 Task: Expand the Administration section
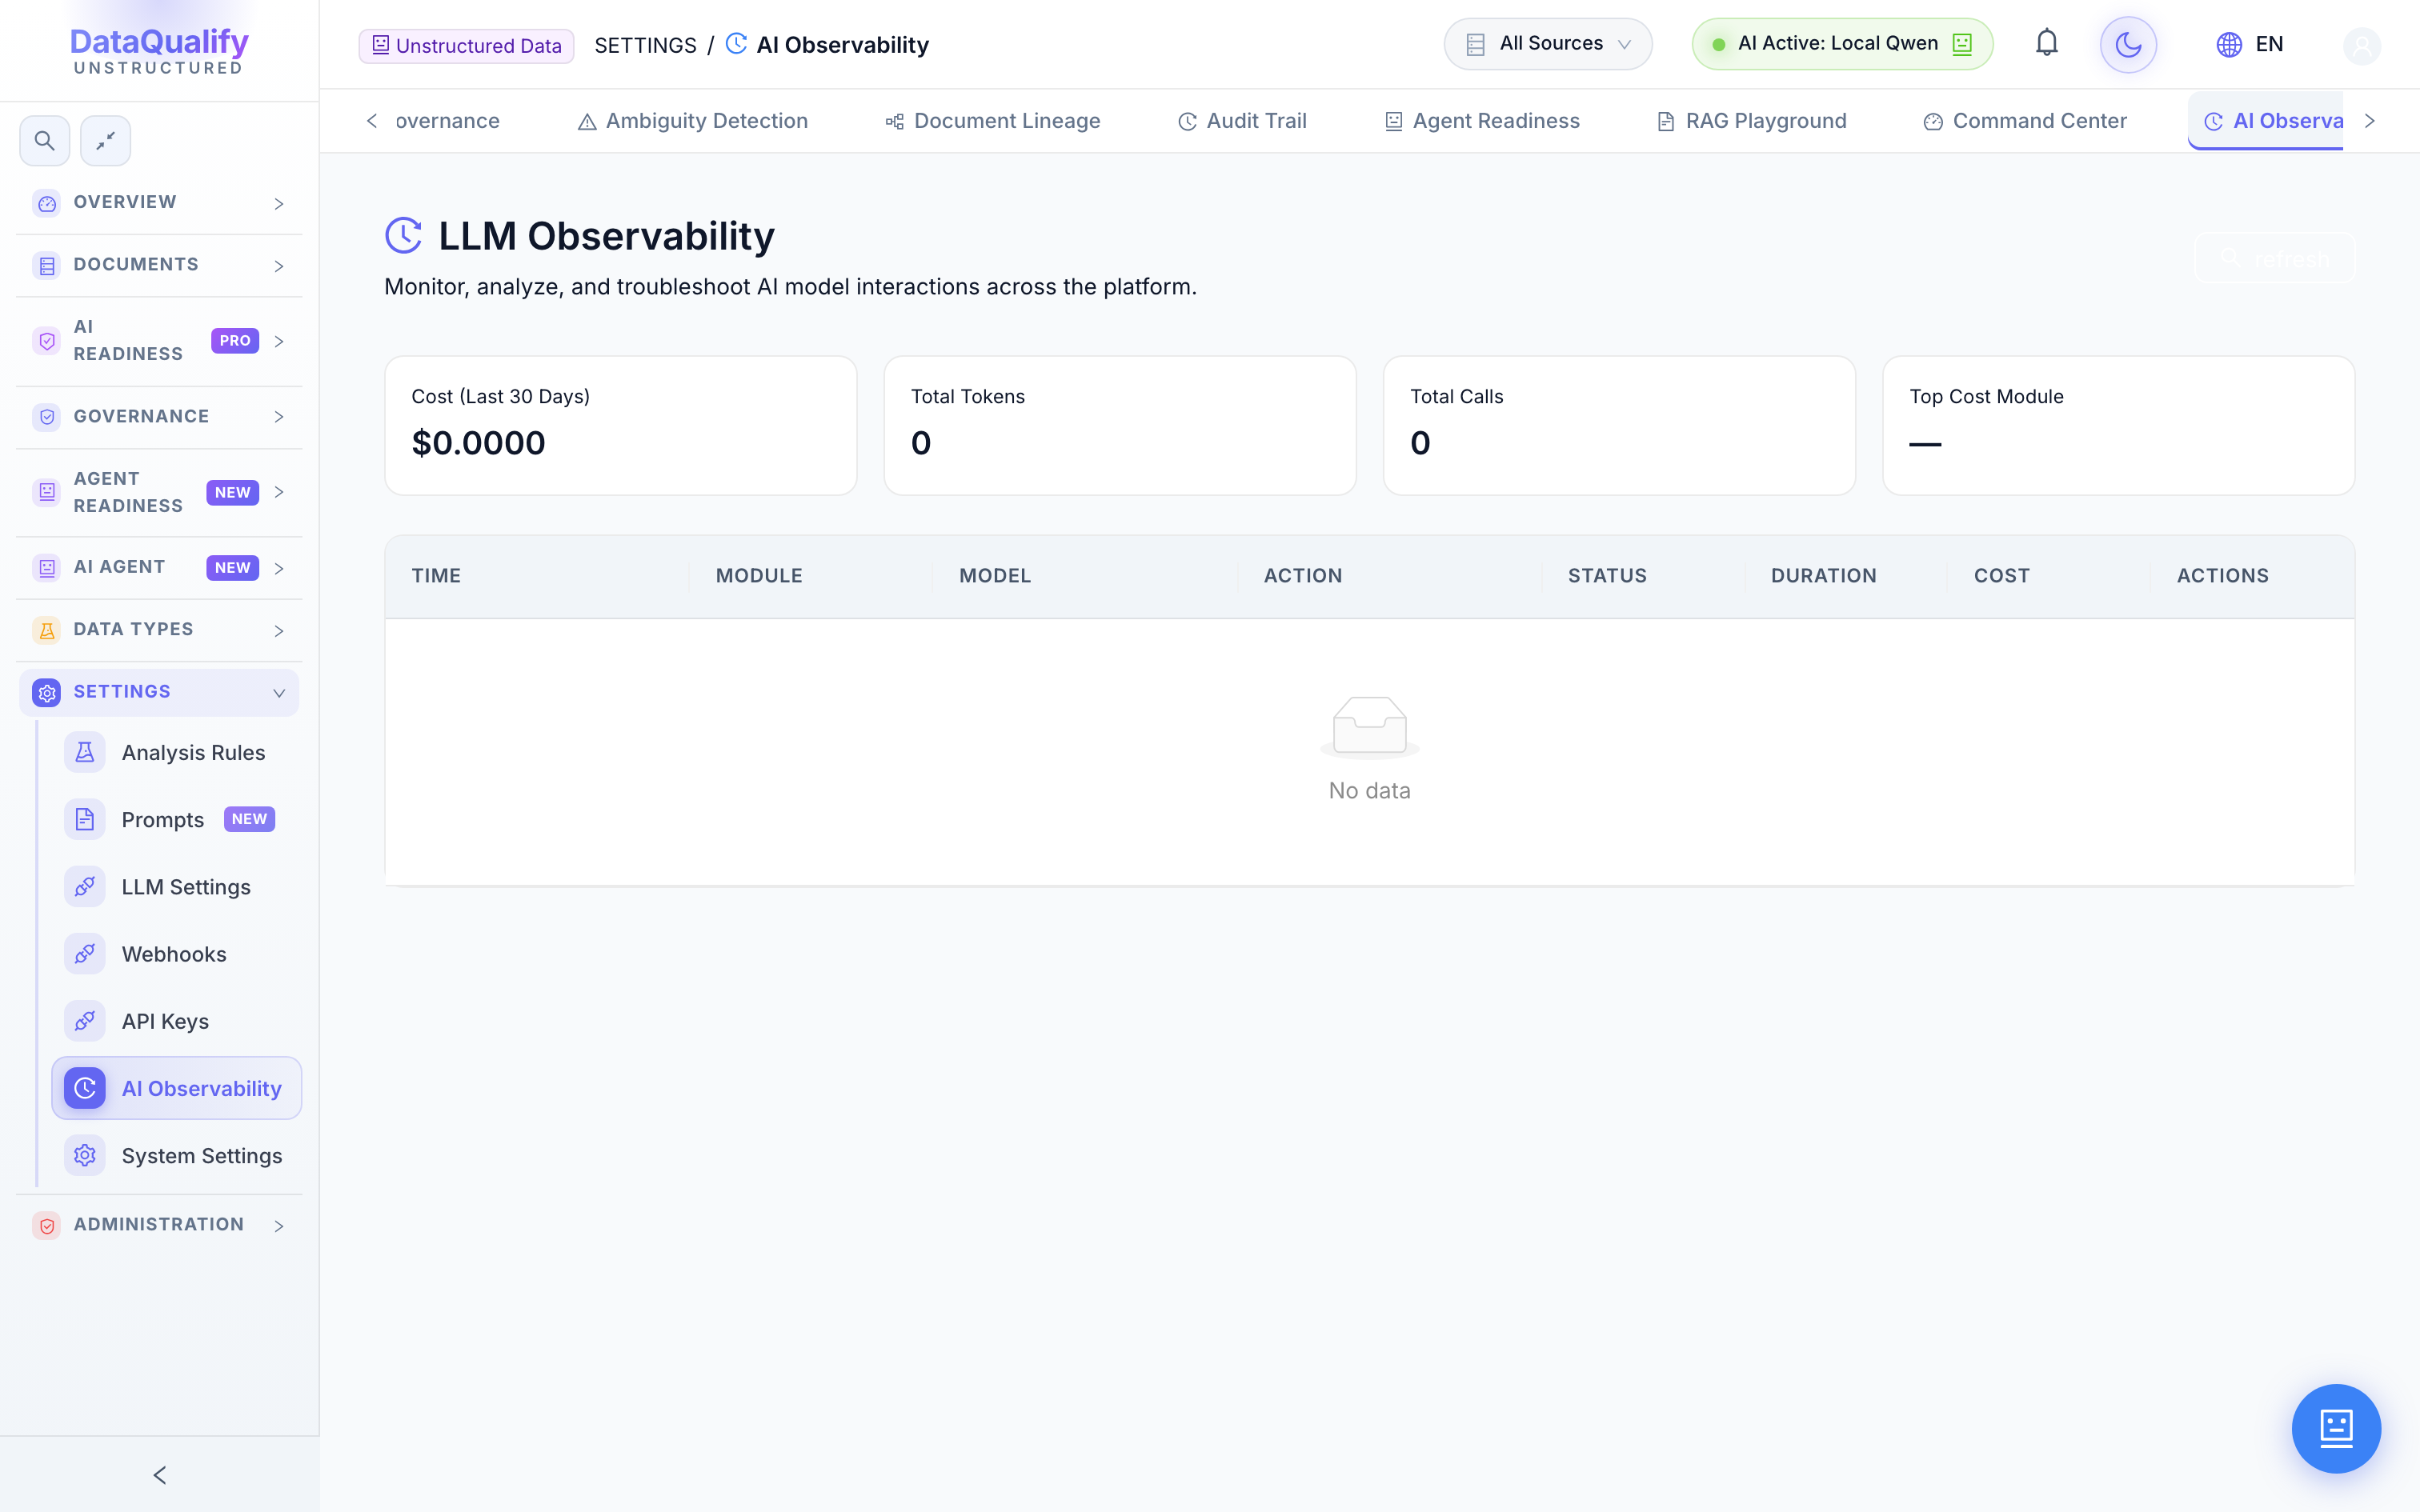point(159,1225)
